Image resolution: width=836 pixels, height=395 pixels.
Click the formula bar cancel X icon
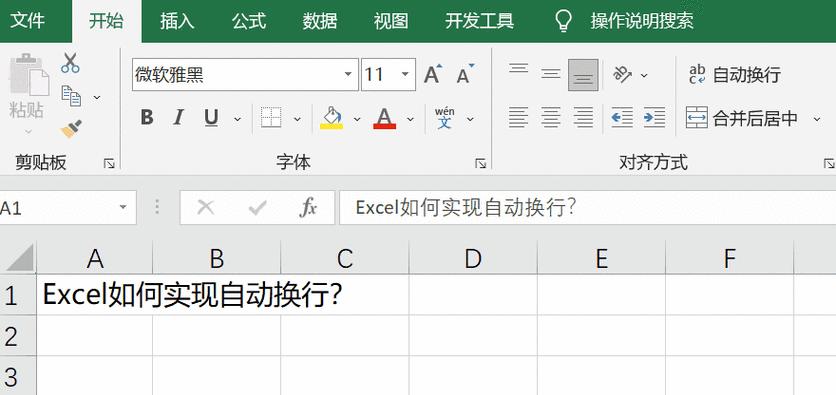click(x=206, y=207)
